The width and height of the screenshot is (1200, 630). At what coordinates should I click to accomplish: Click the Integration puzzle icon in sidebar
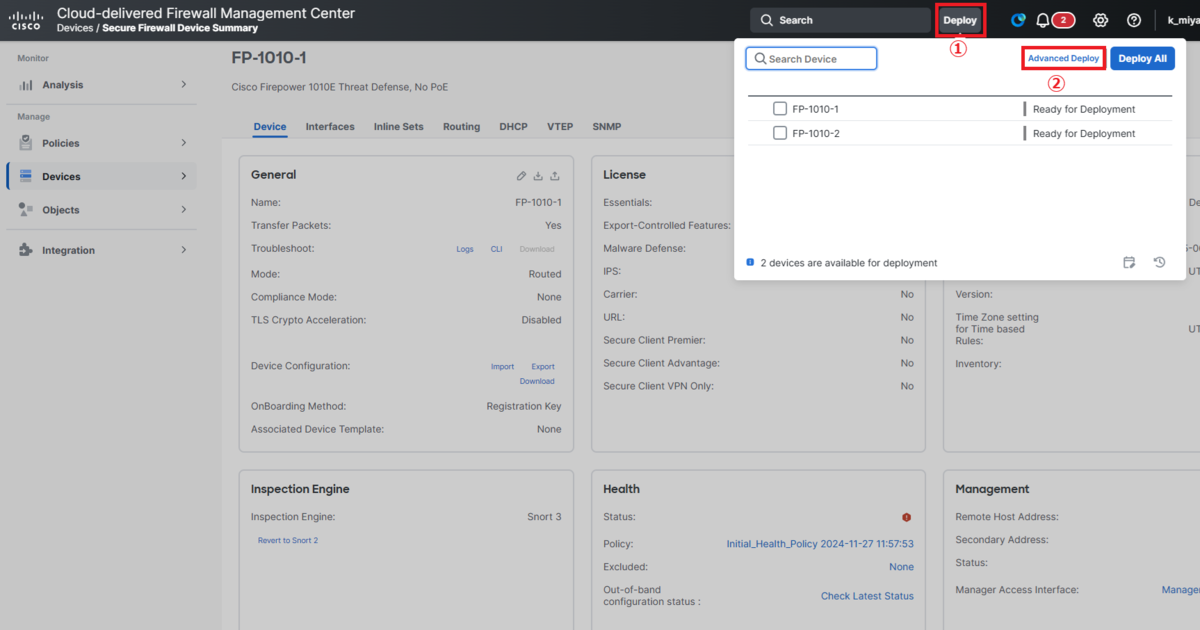[x=26, y=250]
